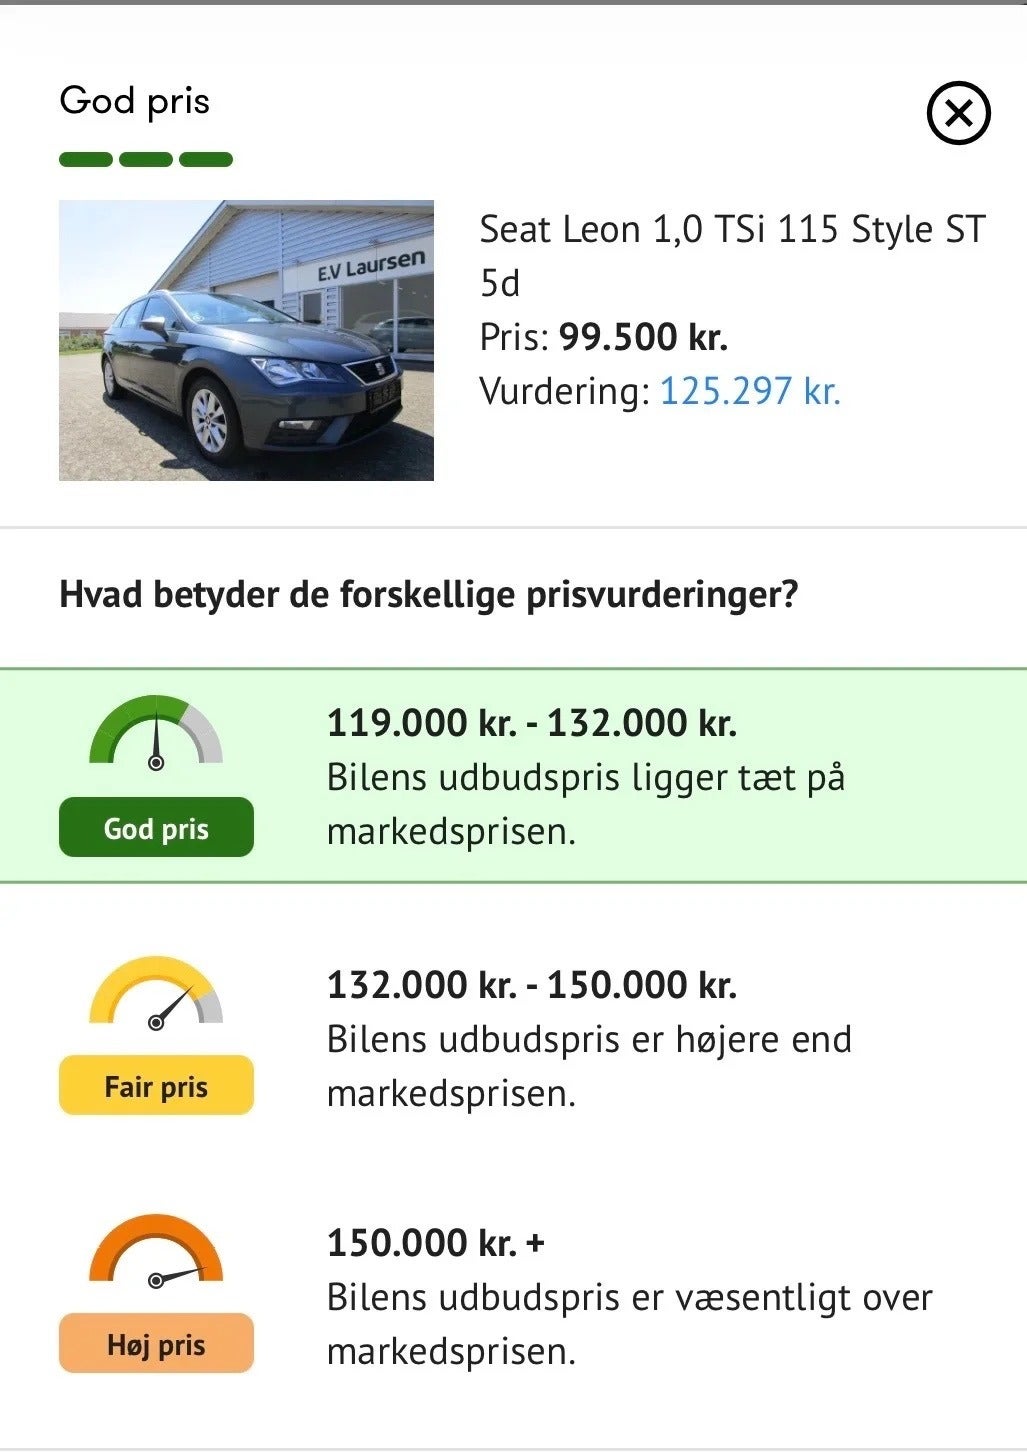Click the 'højere end markedsprisen' description text
The image size is (1027, 1453).
click(589, 1066)
